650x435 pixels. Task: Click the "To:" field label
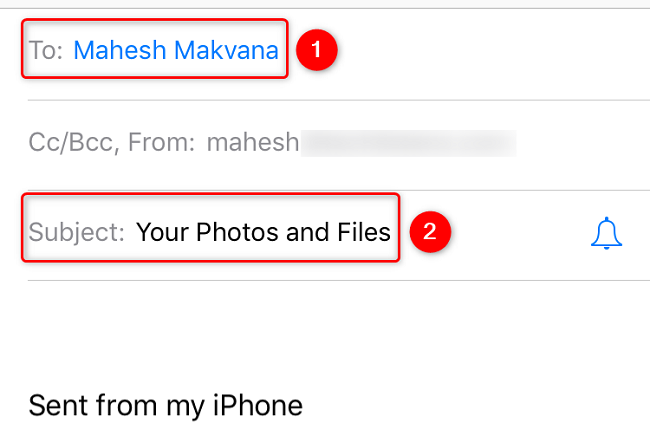(45, 50)
